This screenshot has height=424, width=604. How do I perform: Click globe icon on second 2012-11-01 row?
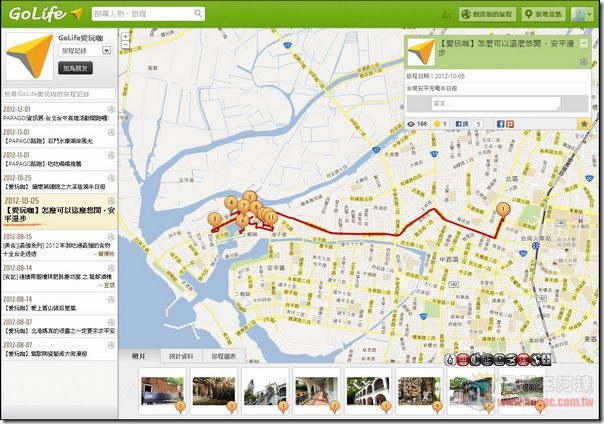(x=111, y=155)
